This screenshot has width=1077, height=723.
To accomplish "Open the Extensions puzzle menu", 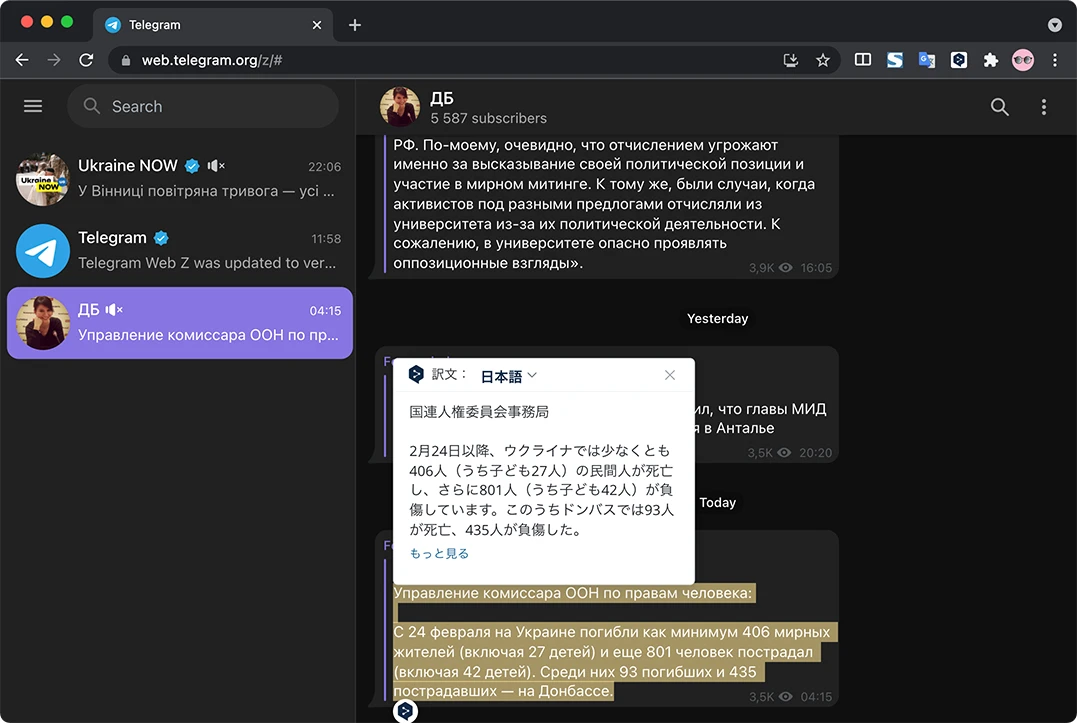I will 990,60.
